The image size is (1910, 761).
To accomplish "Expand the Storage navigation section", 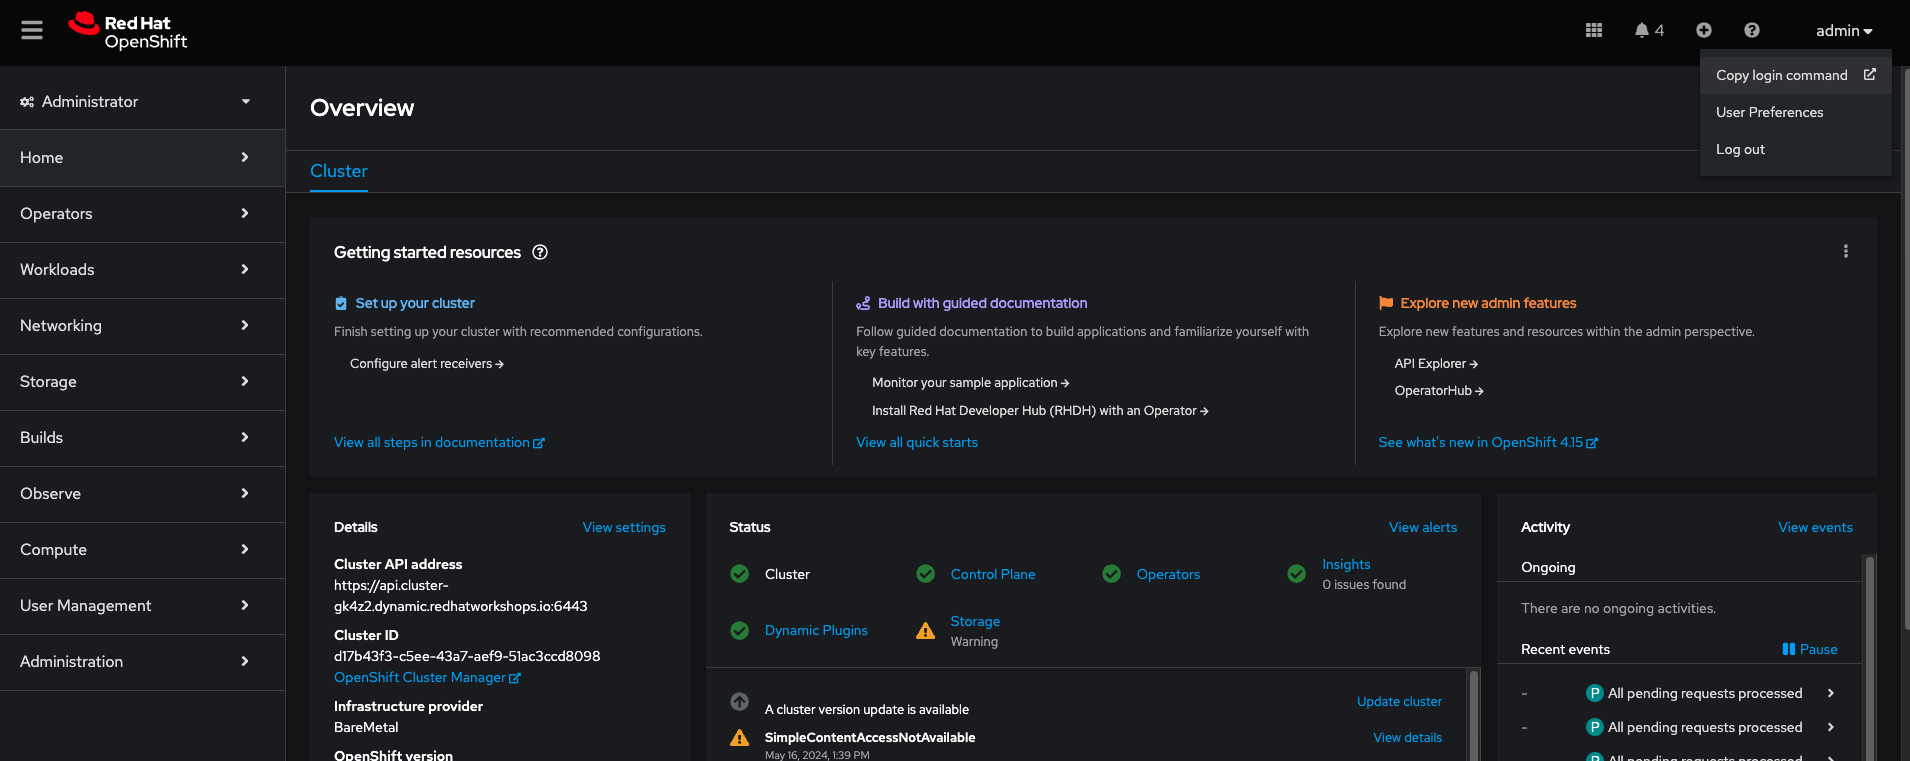I will coord(142,382).
